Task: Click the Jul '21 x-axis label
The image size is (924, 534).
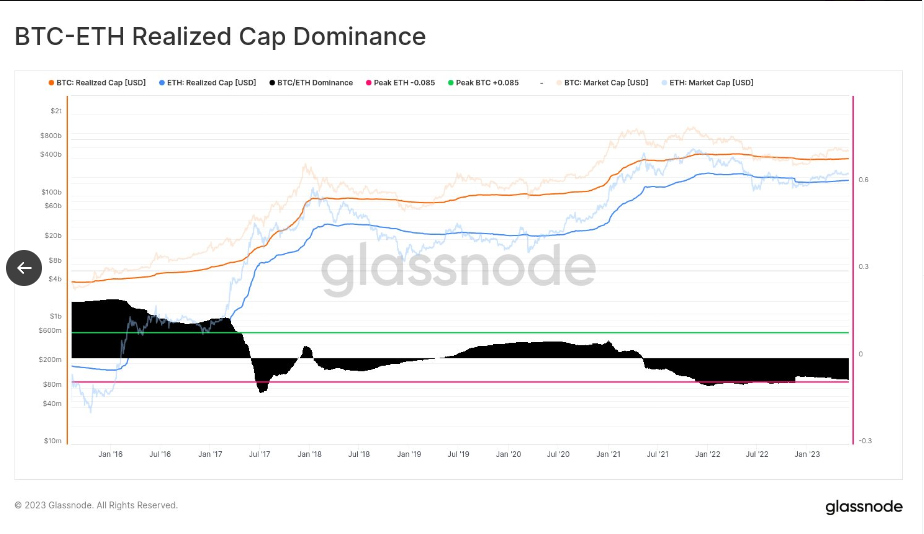Action: [x=657, y=454]
